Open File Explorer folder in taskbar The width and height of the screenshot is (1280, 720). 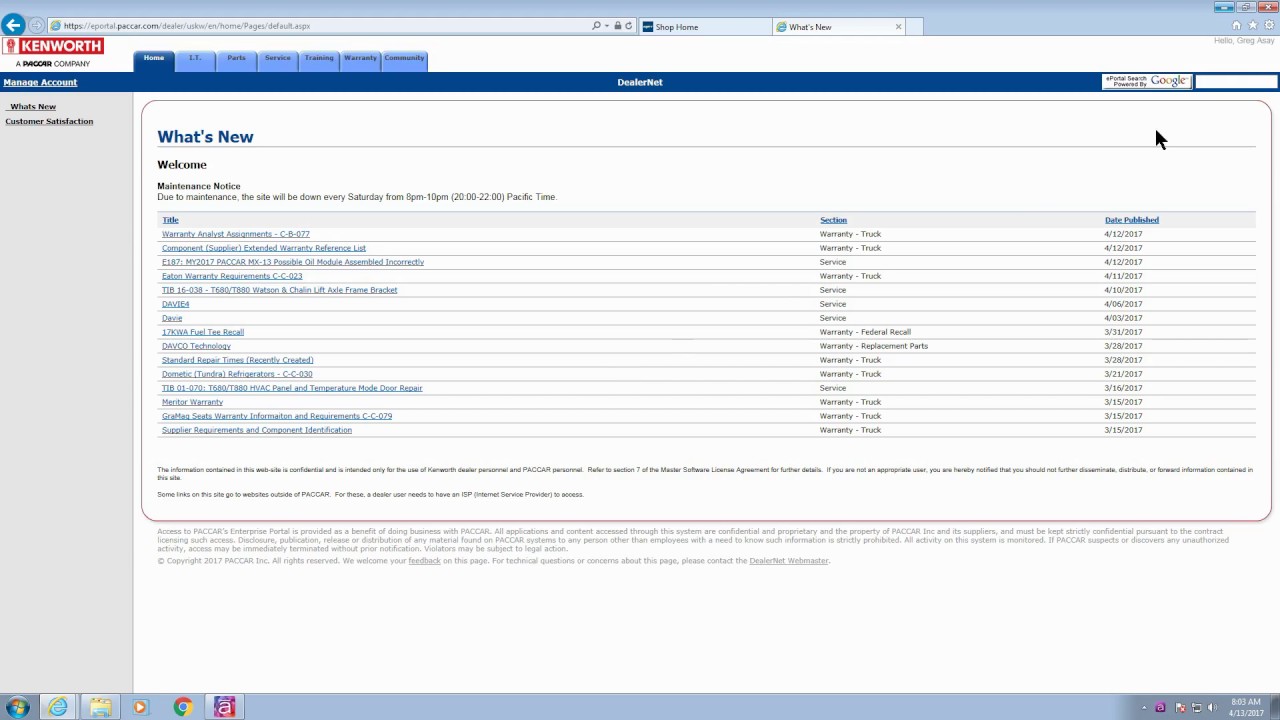click(100, 707)
